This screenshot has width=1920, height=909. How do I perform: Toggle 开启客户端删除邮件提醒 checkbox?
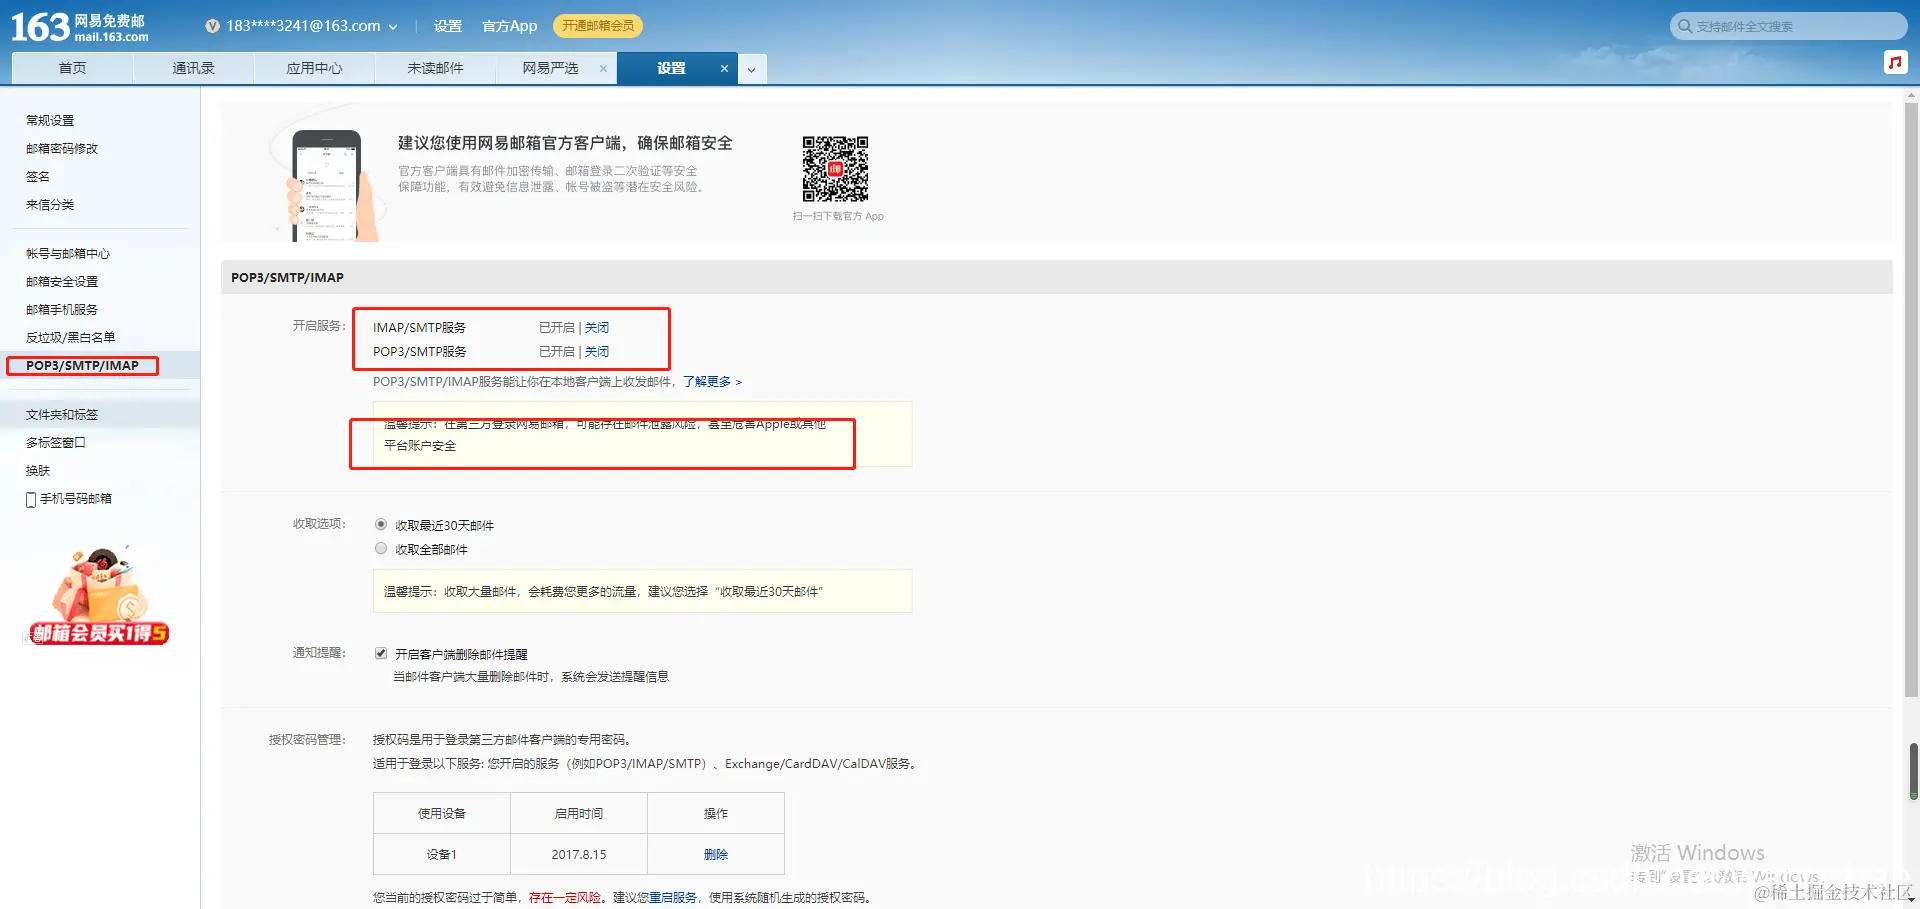(x=381, y=653)
